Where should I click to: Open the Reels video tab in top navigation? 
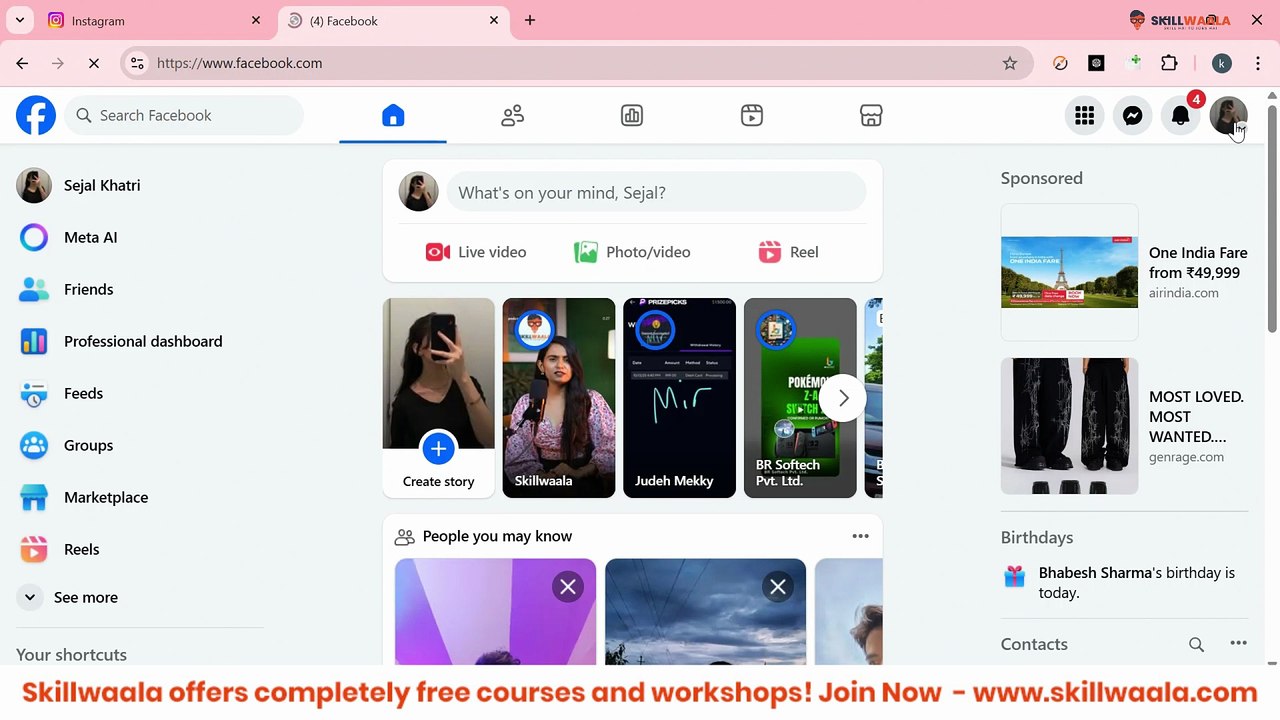752,116
